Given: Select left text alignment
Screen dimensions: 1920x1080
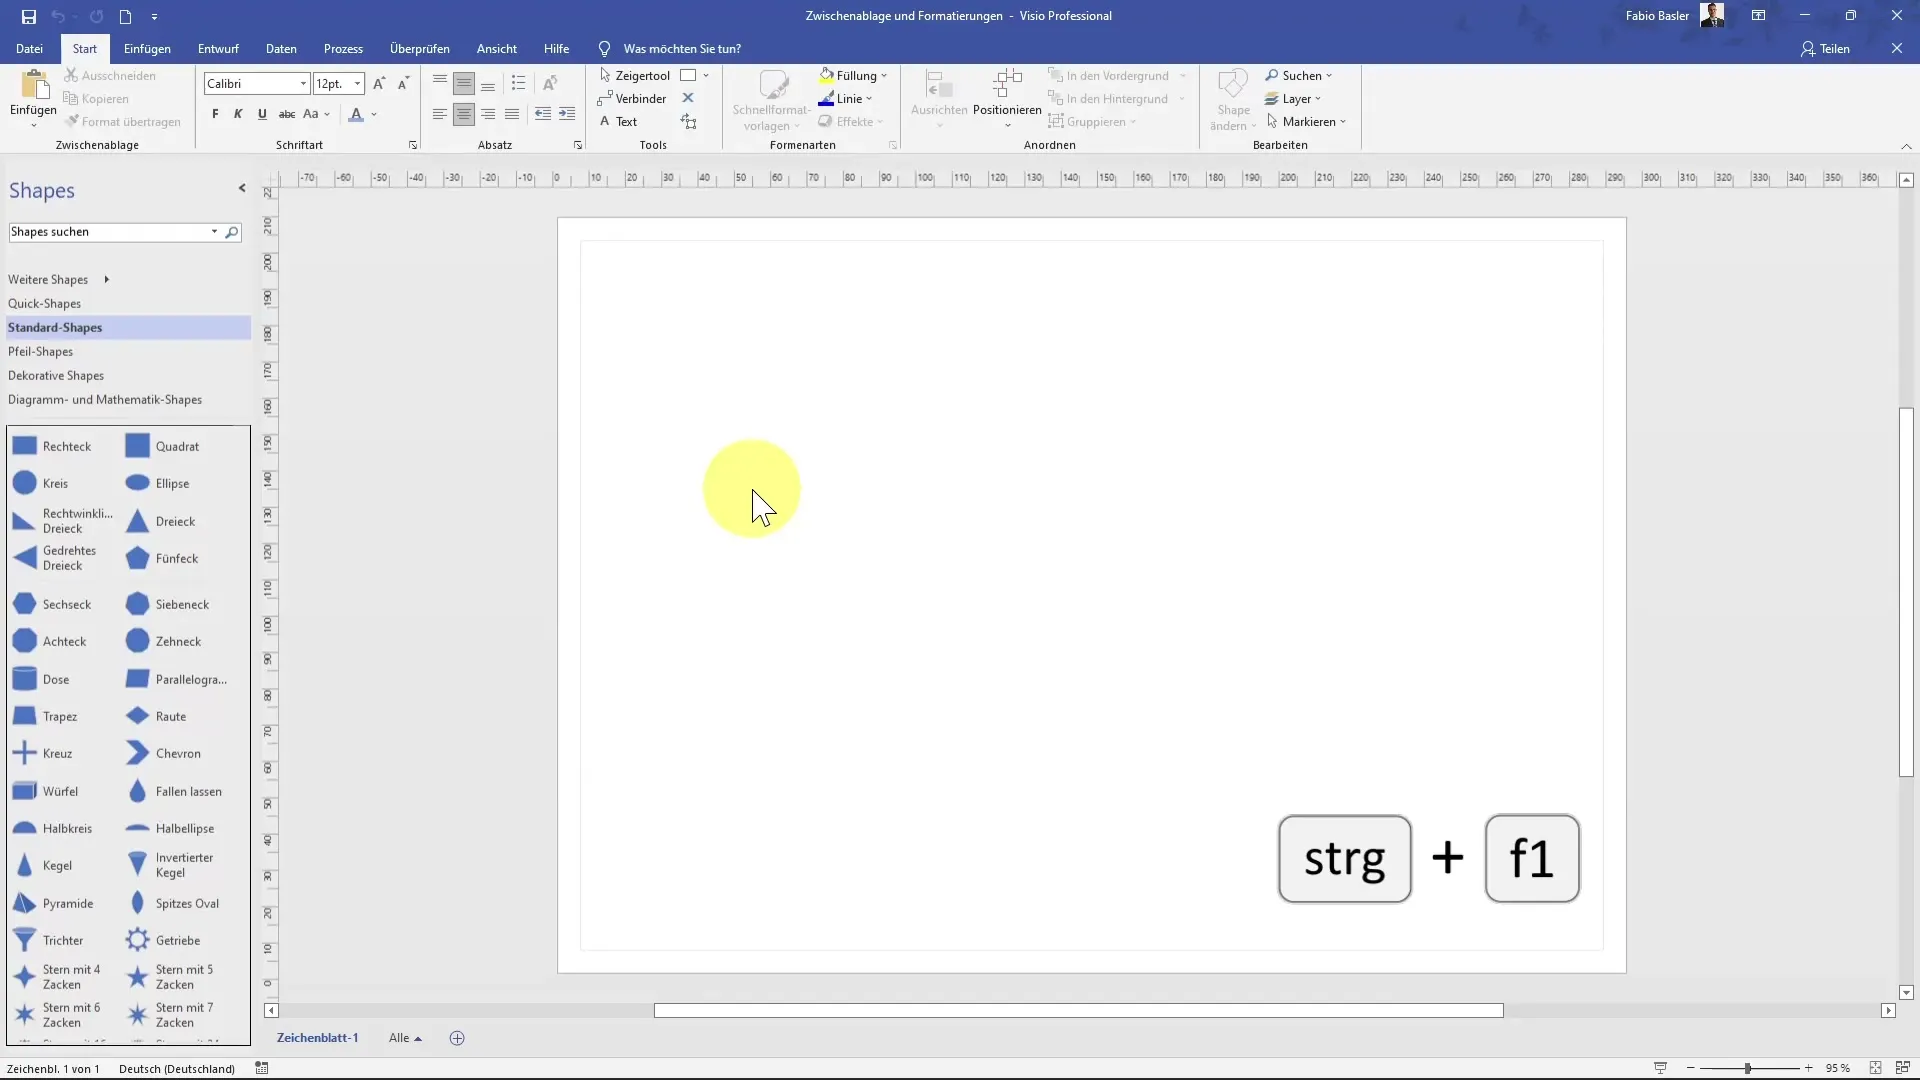Looking at the screenshot, I should [x=440, y=114].
